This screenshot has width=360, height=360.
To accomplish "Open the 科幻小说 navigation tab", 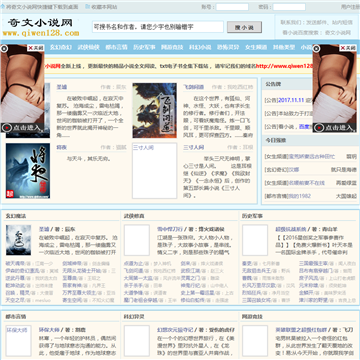I will (x=200, y=47).
